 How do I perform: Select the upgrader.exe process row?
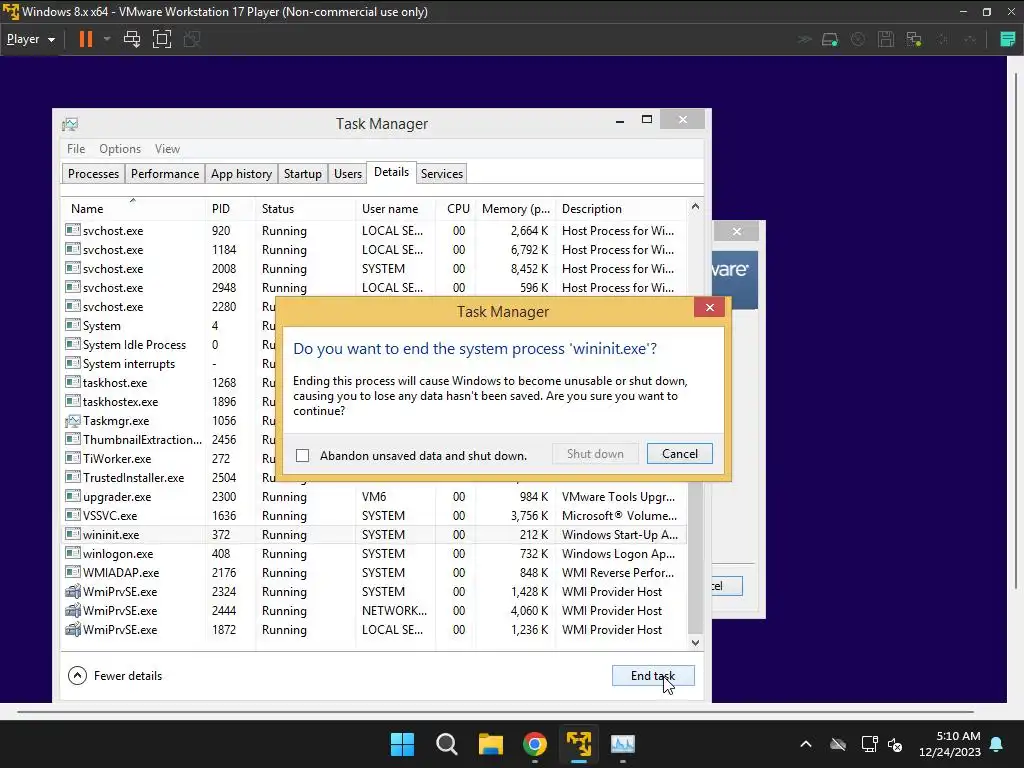pos(374,496)
